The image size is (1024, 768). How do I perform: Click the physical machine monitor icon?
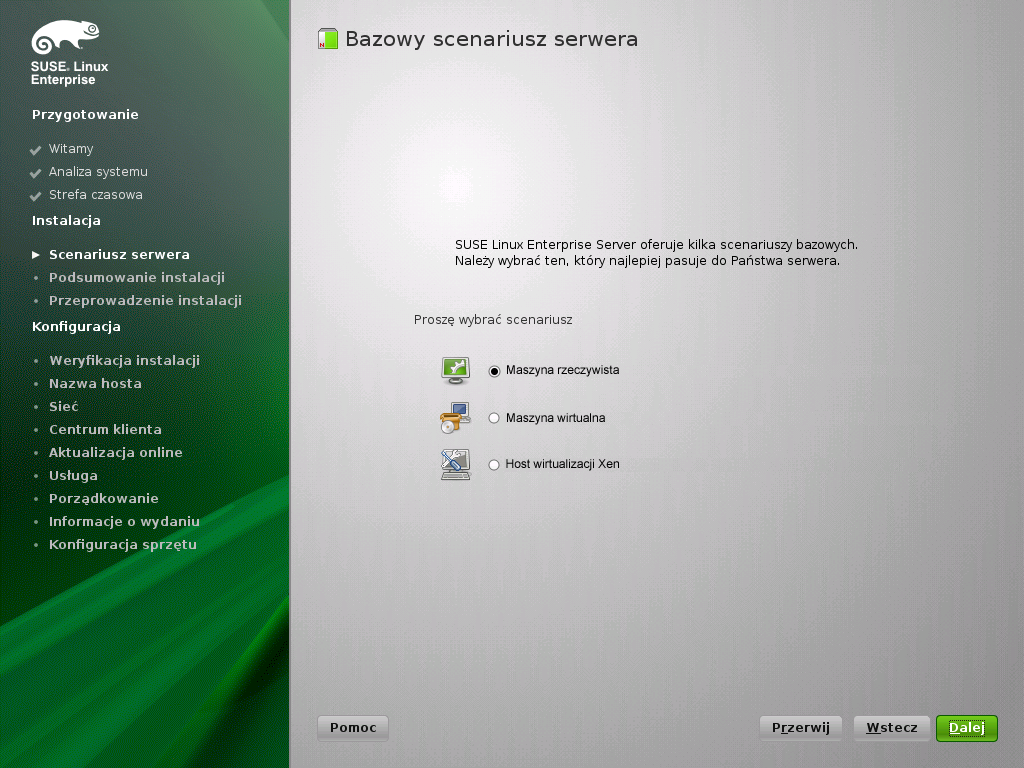(455, 370)
